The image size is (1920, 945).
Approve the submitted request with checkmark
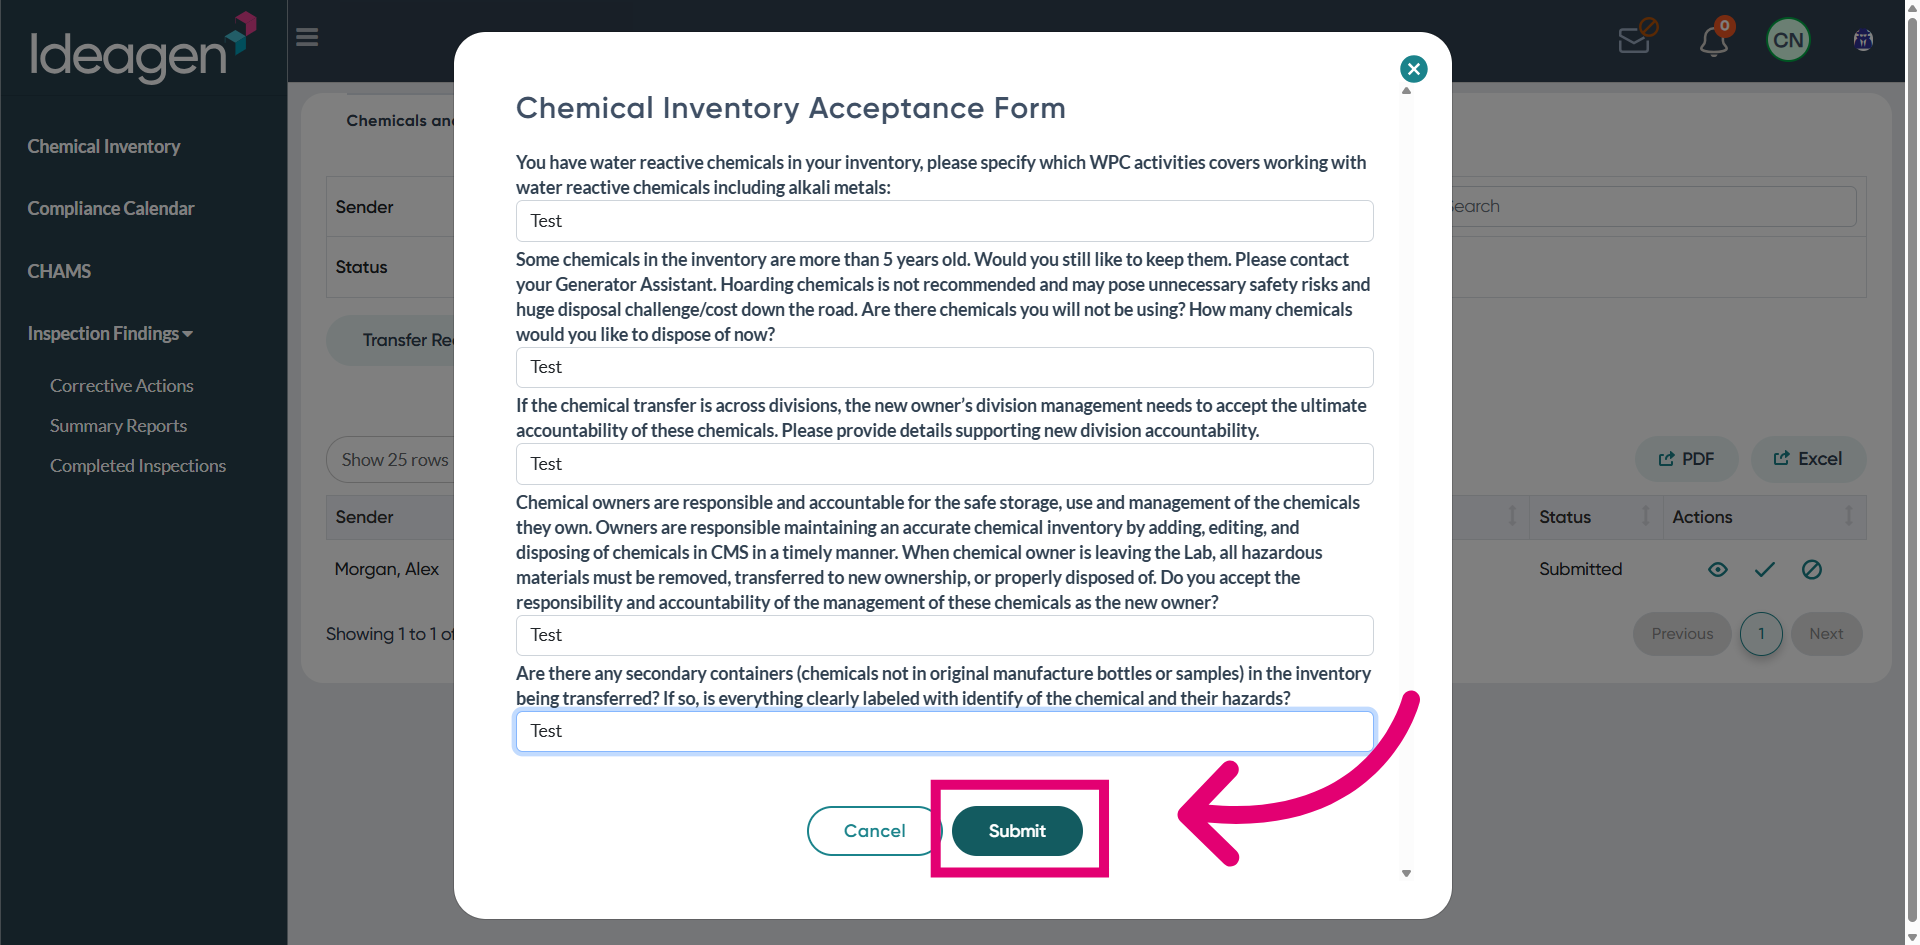(x=1765, y=570)
